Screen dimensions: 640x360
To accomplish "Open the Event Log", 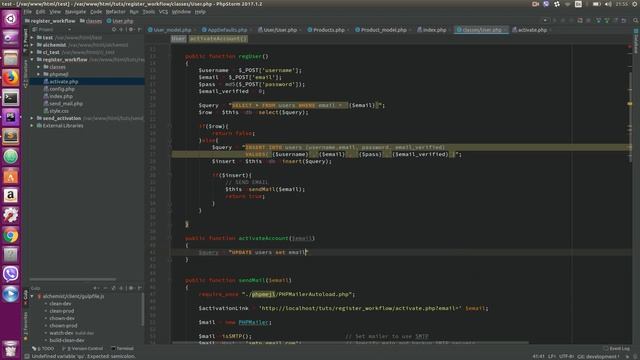I will point(617,349).
